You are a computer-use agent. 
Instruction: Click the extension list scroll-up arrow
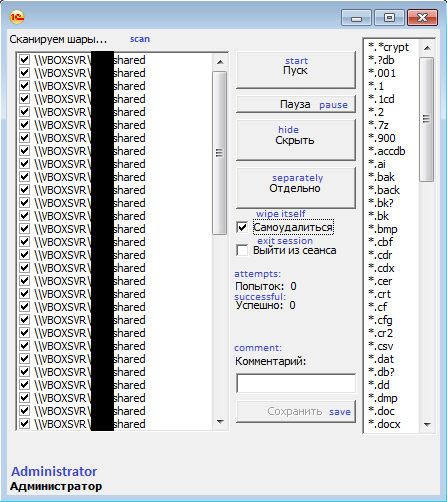427,48
